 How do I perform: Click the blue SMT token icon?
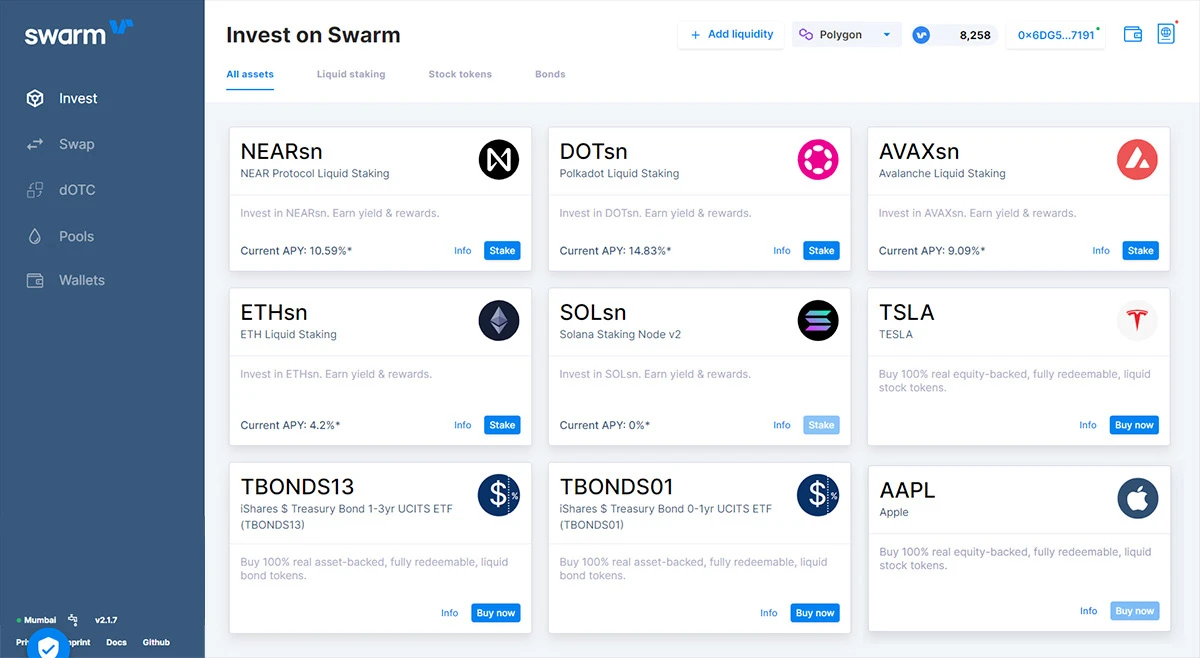pyautogui.click(x=921, y=35)
